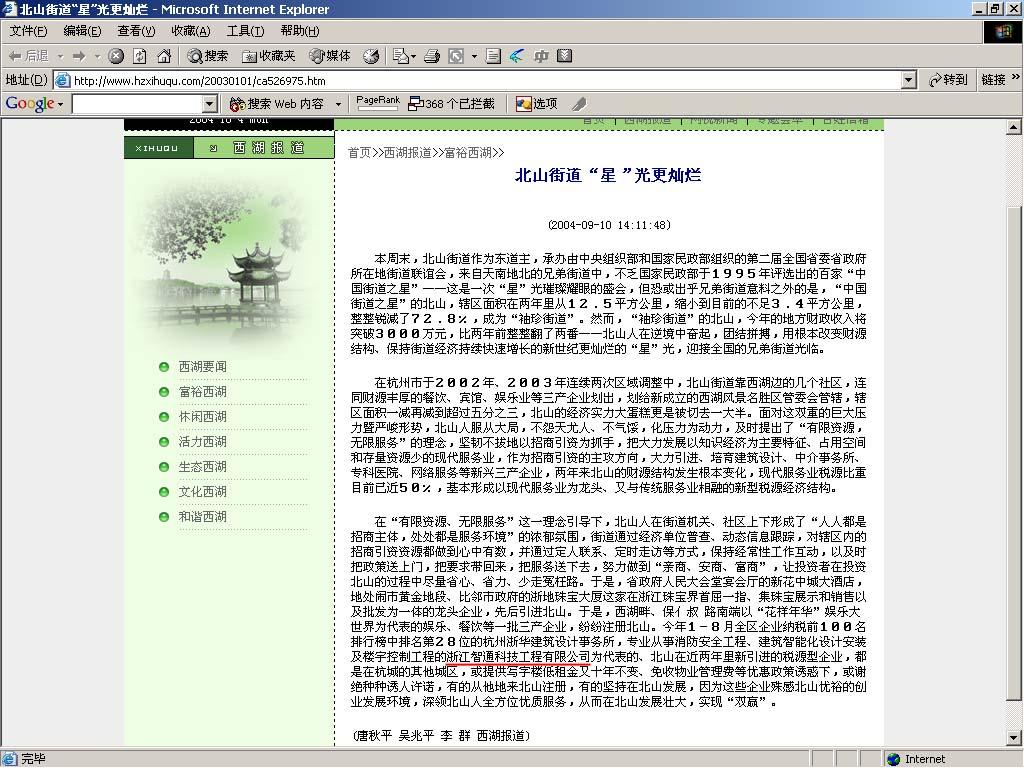Open the 收藏夹 favorites pane
This screenshot has width=1024, height=768.
[x=268, y=56]
